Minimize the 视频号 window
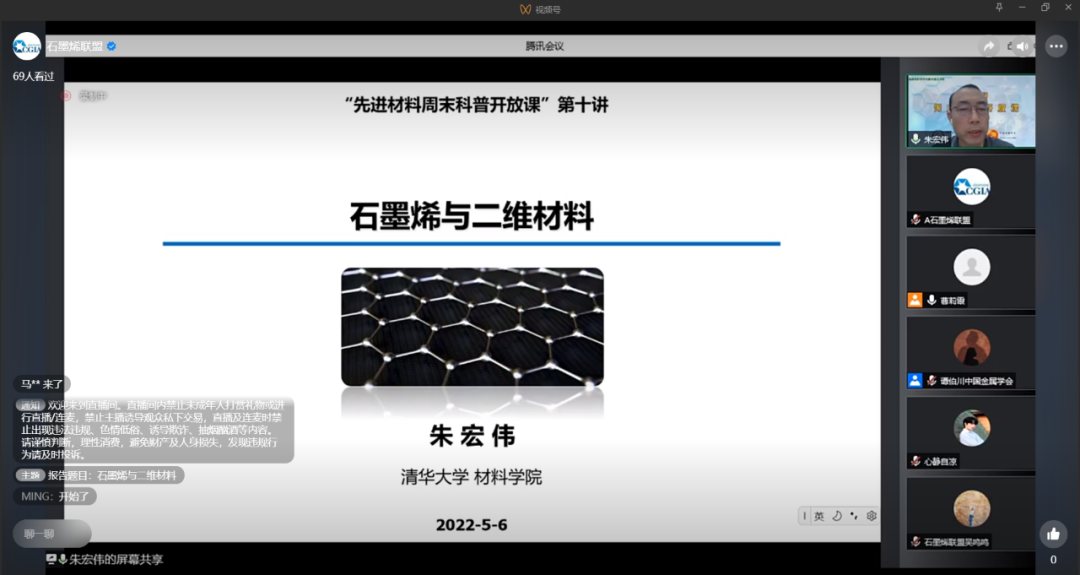 [1022, 7]
